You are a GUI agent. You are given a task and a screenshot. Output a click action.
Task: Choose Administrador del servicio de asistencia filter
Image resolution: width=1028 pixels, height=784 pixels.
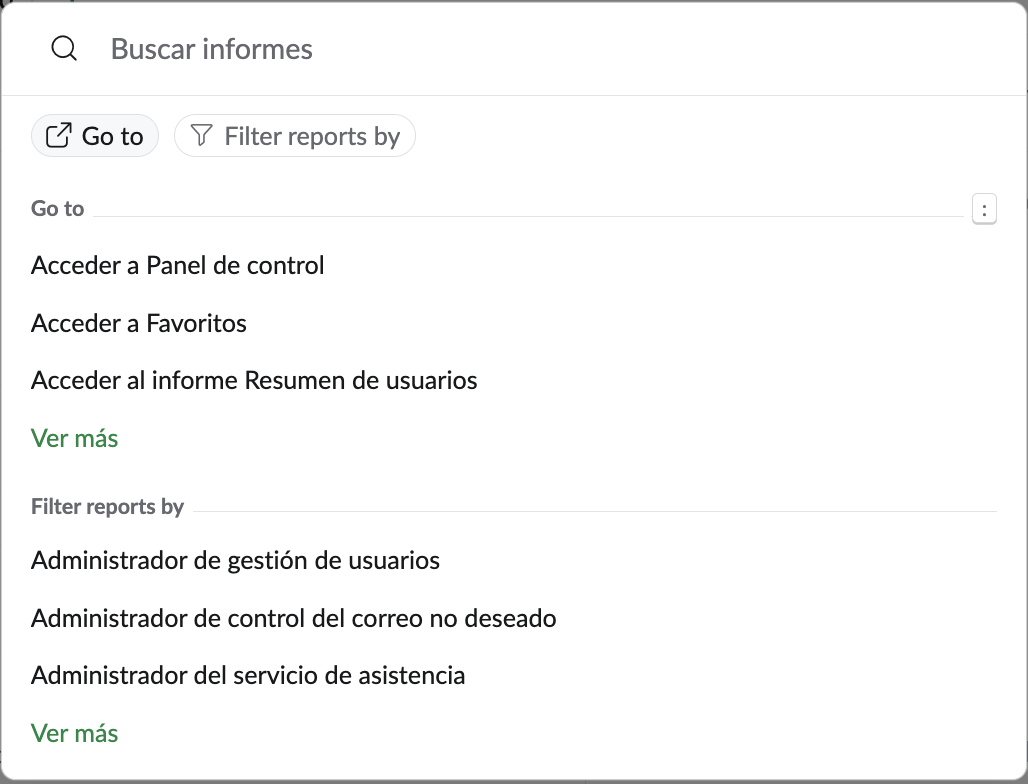tap(248, 675)
